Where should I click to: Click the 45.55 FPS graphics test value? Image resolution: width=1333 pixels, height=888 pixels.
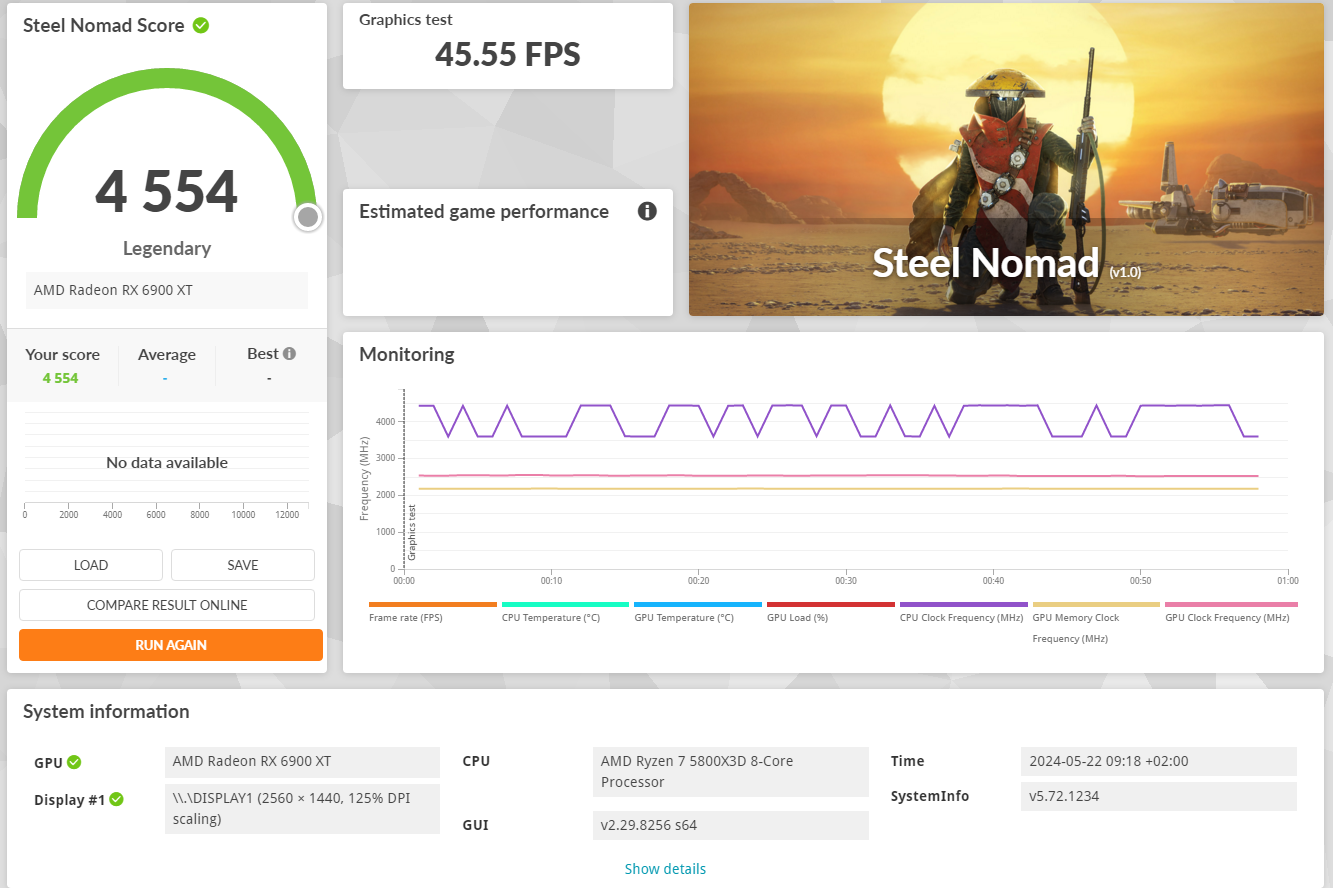coord(508,54)
